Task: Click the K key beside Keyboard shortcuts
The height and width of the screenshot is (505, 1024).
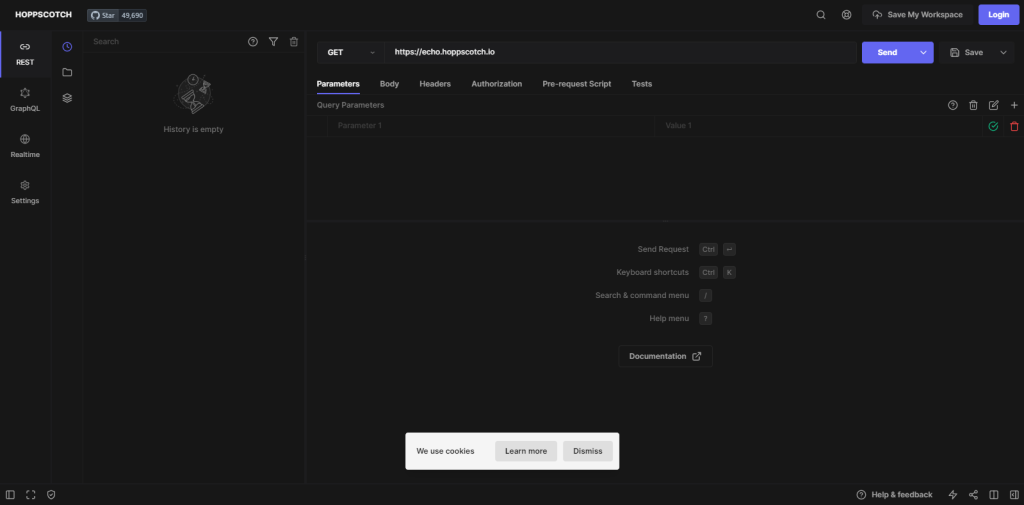Action: [x=729, y=272]
